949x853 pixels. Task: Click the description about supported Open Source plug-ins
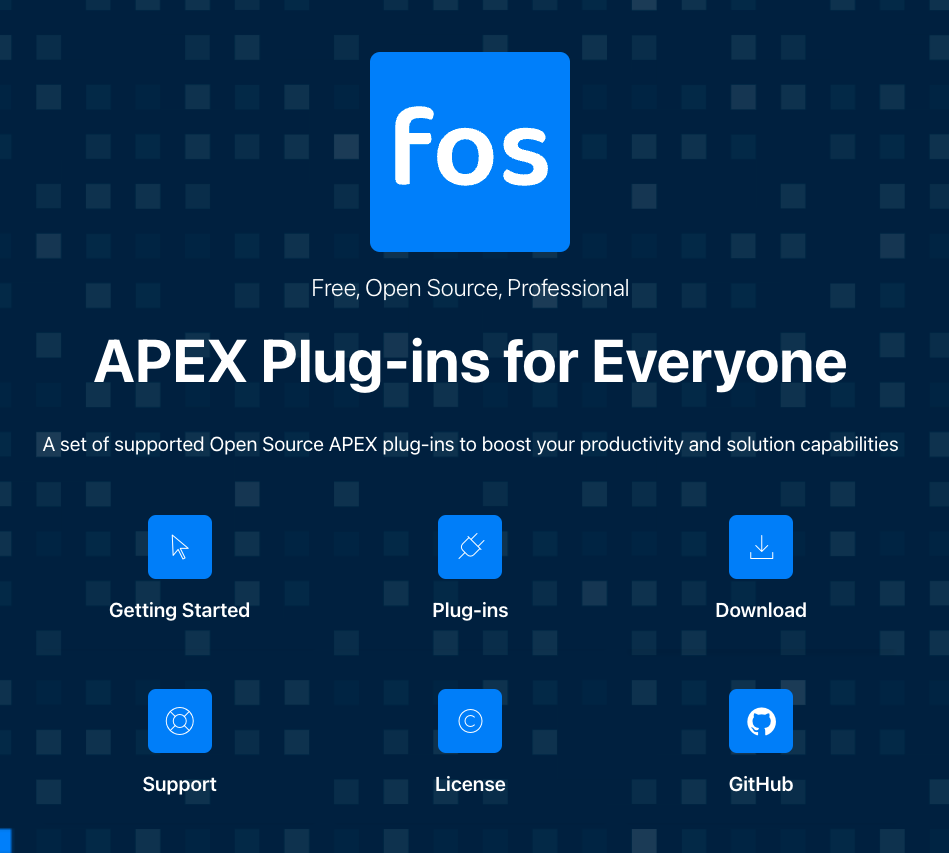[x=470, y=444]
